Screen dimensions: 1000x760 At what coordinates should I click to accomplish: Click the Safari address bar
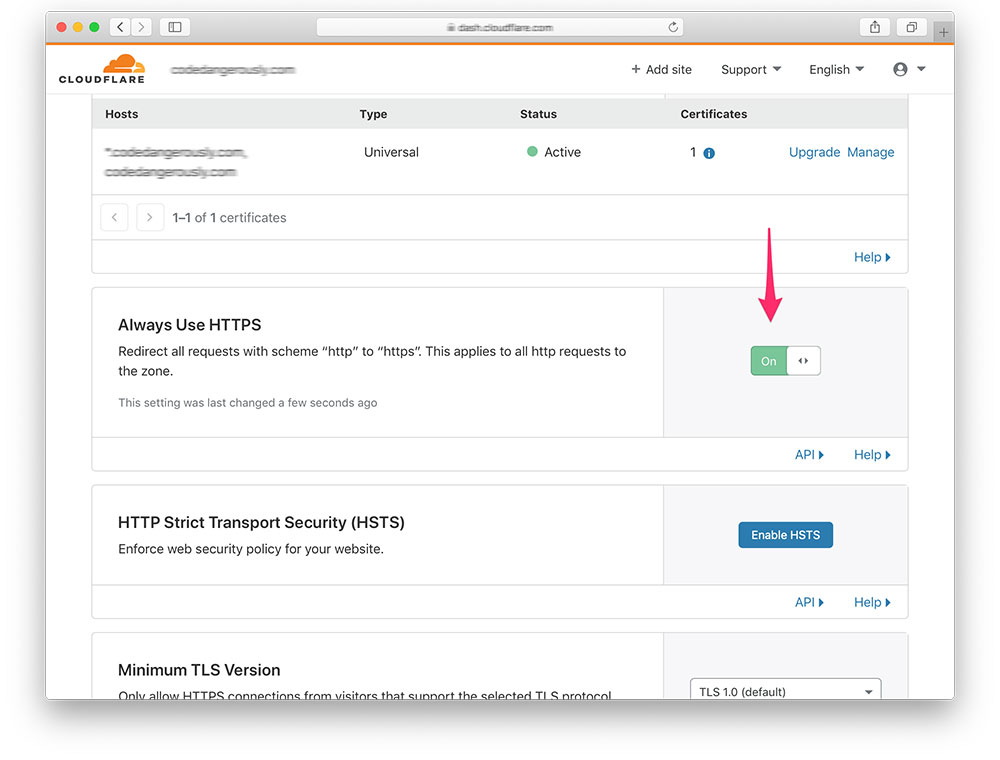(x=499, y=27)
